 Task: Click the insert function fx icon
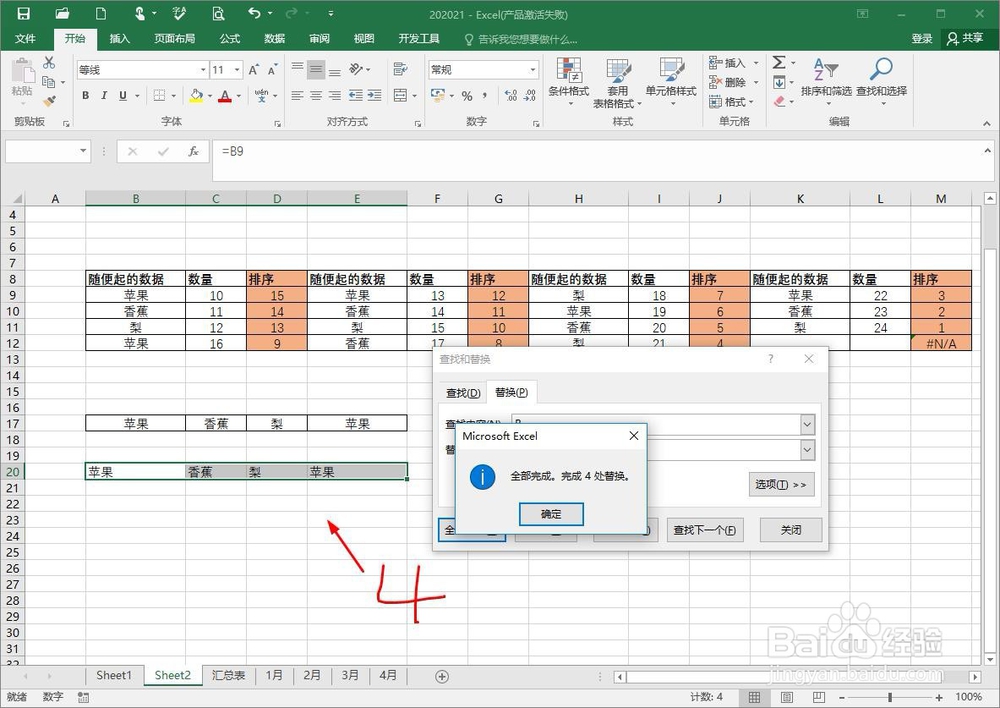193,151
